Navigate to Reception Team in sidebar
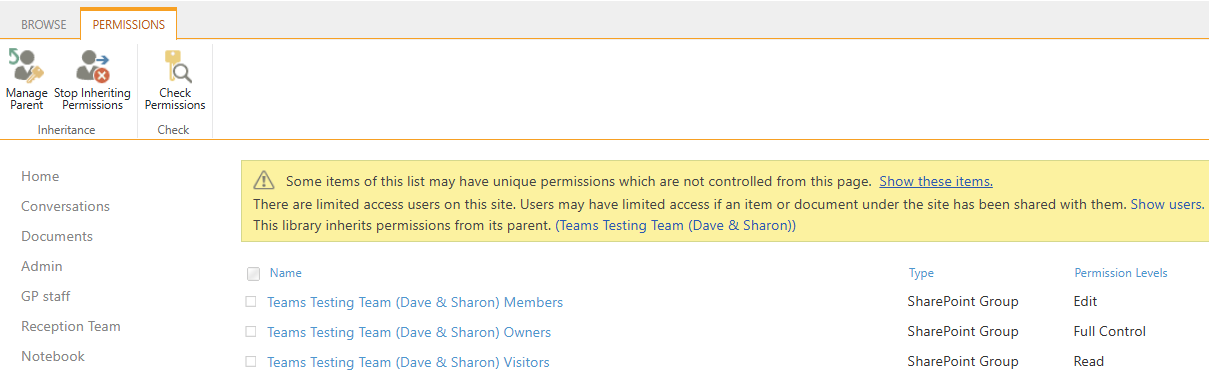This screenshot has width=1209, height=380. tap(71, 326)
